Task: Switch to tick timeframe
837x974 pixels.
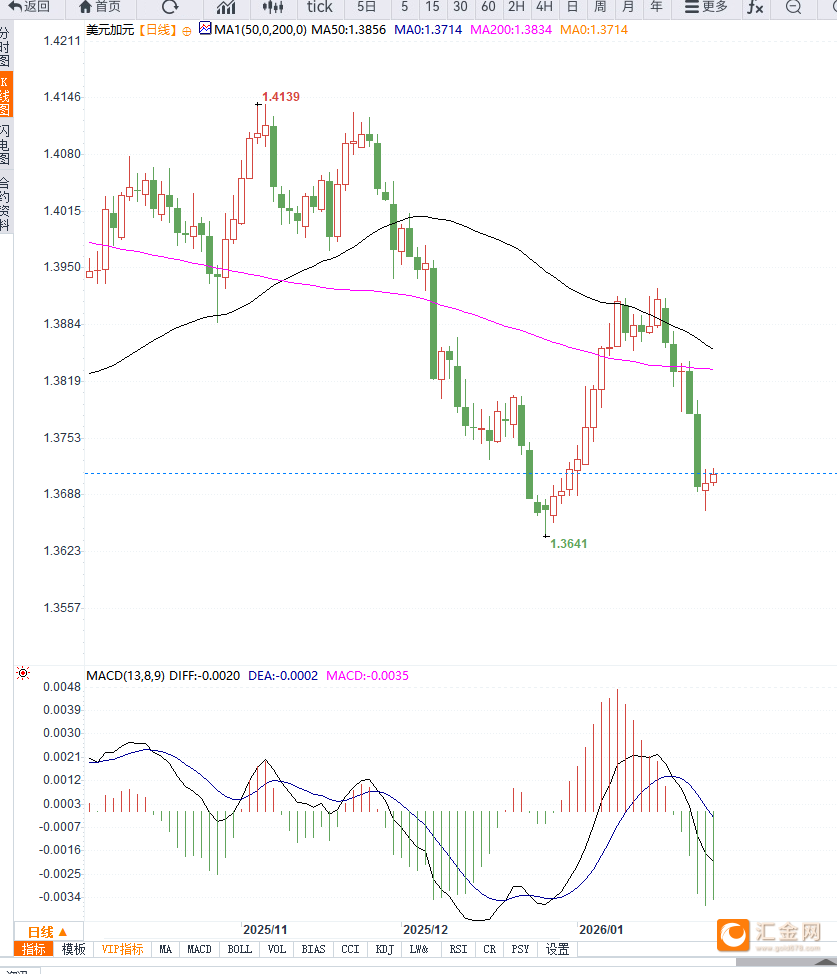Action: pyautogui.click(x=319, y=7)
